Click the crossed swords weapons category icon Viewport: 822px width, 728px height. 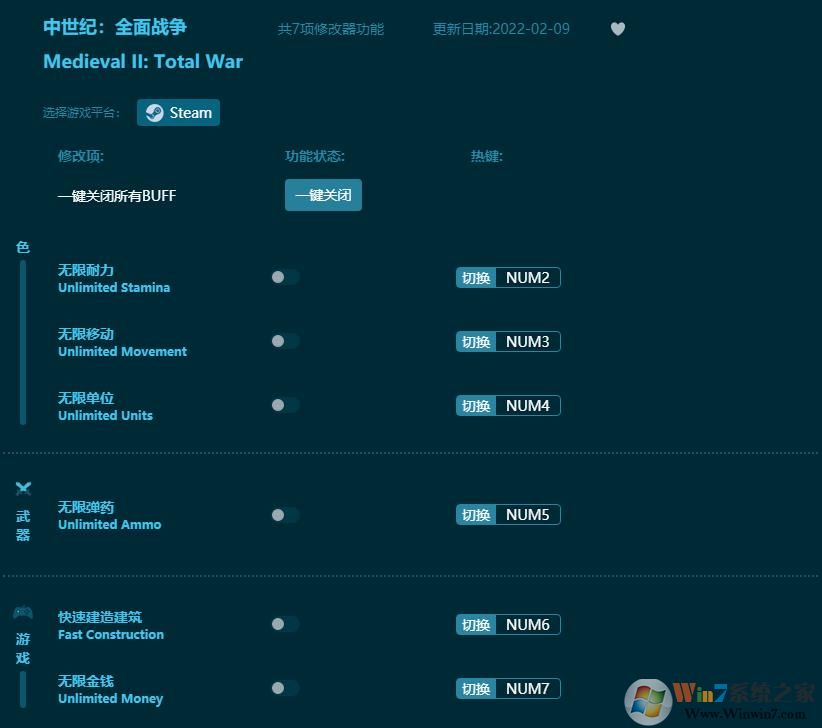(23, 489)
